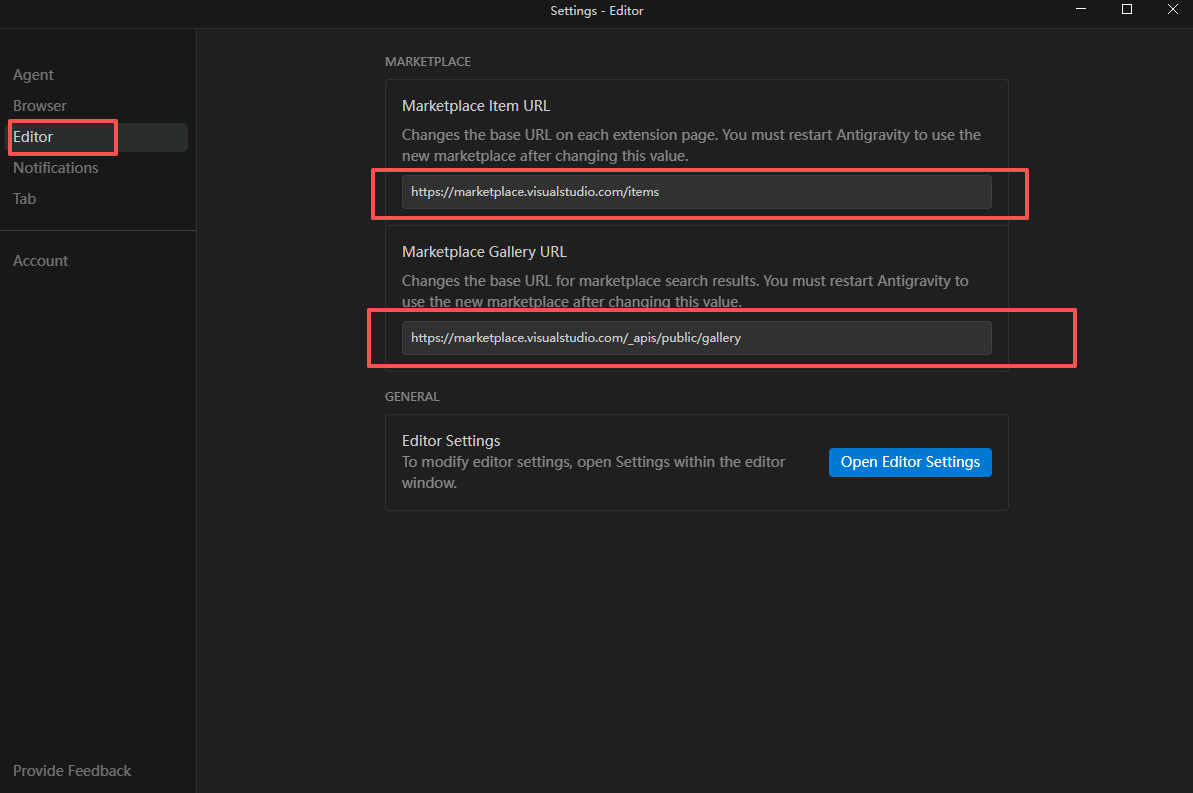1193x793 pixels.
Task: Click the Marketplace Item URL input field
Action: coord(696,191)
